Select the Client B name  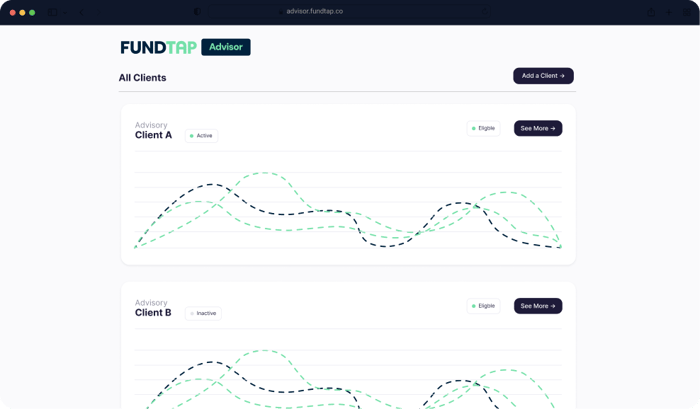153,313
